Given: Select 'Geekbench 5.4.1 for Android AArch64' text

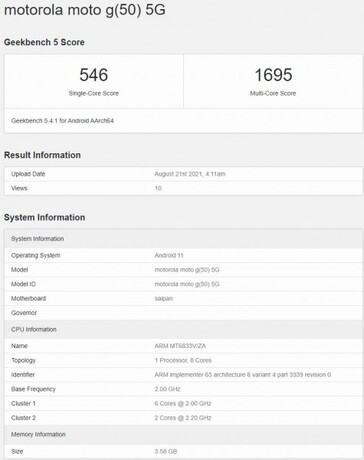Looking at the screenshot, I should point(62,121).
